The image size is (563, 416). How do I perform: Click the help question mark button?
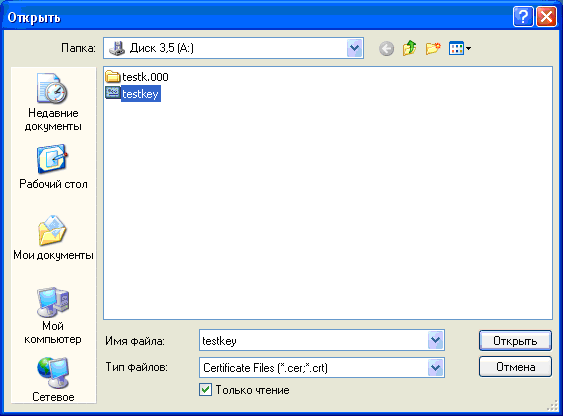[x=523, y=17]
